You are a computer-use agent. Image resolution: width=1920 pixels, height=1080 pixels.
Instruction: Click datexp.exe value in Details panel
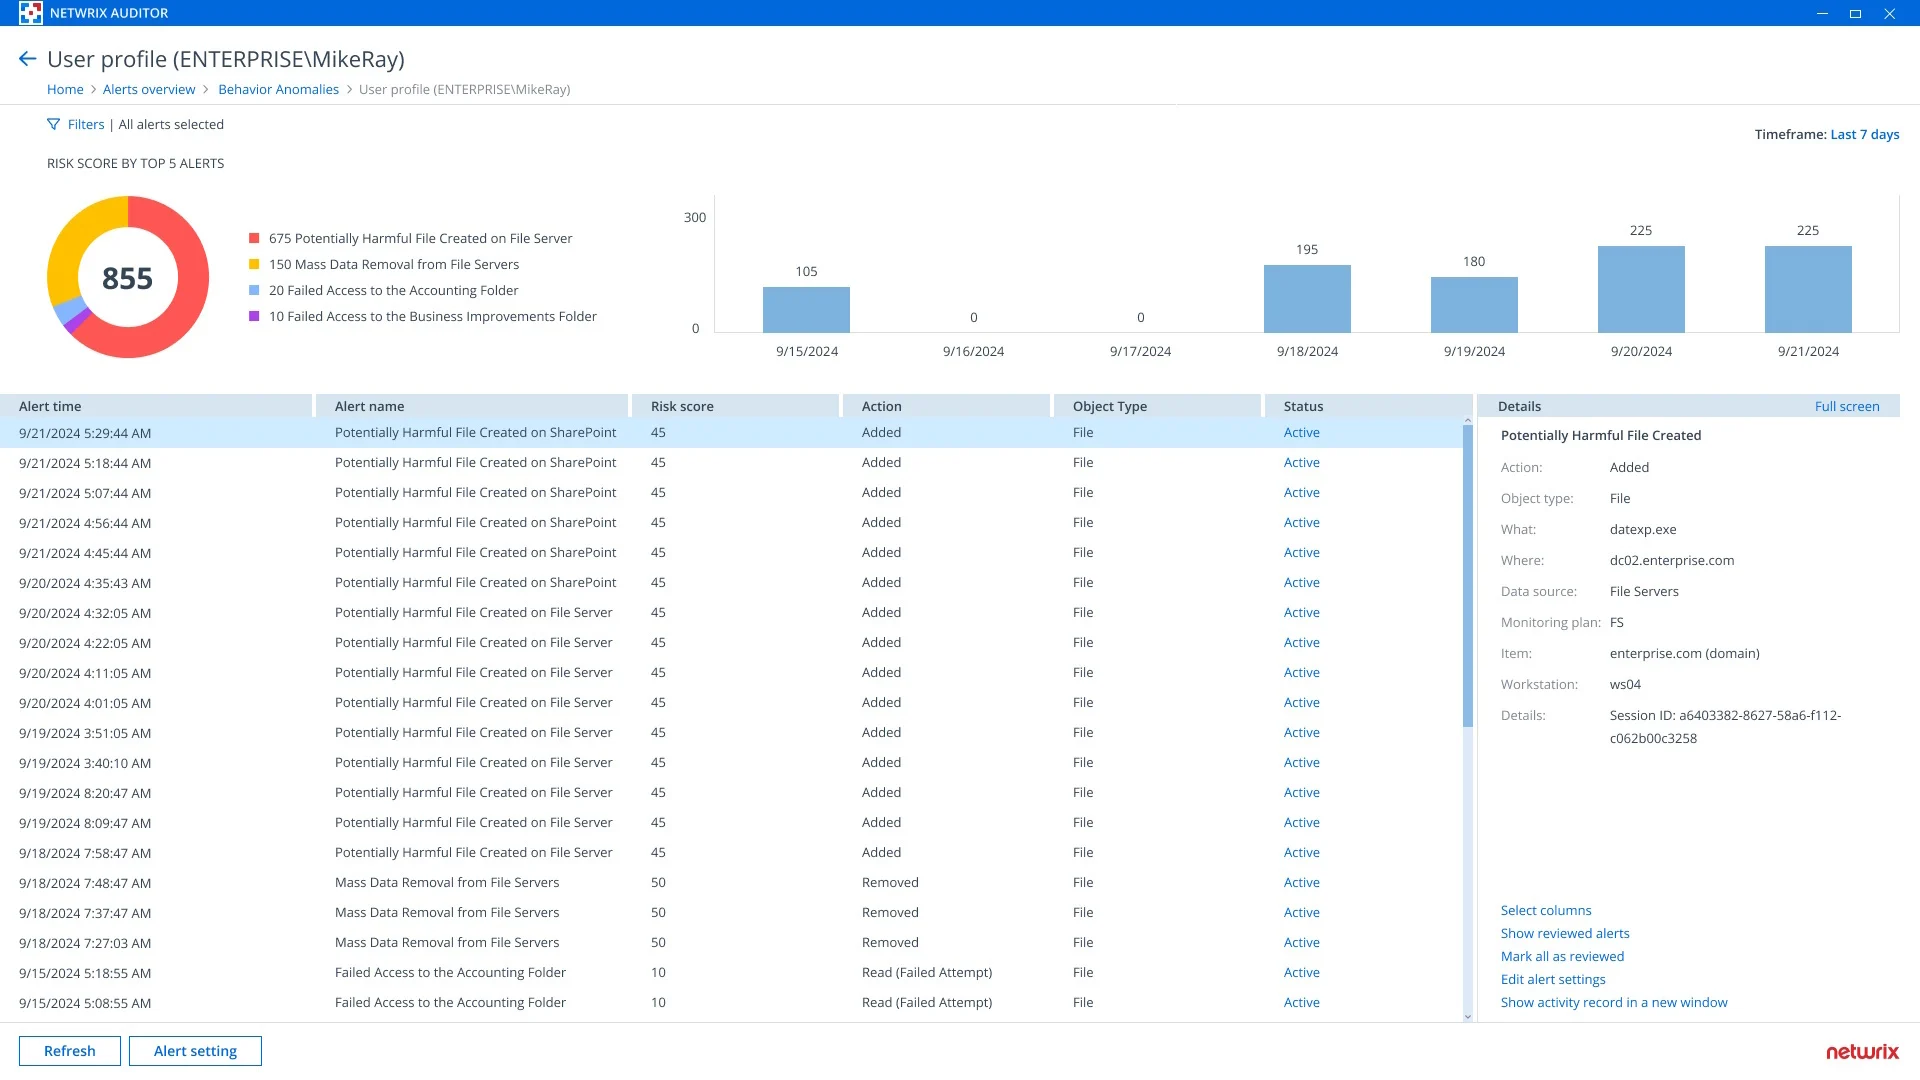[1643, 530]
